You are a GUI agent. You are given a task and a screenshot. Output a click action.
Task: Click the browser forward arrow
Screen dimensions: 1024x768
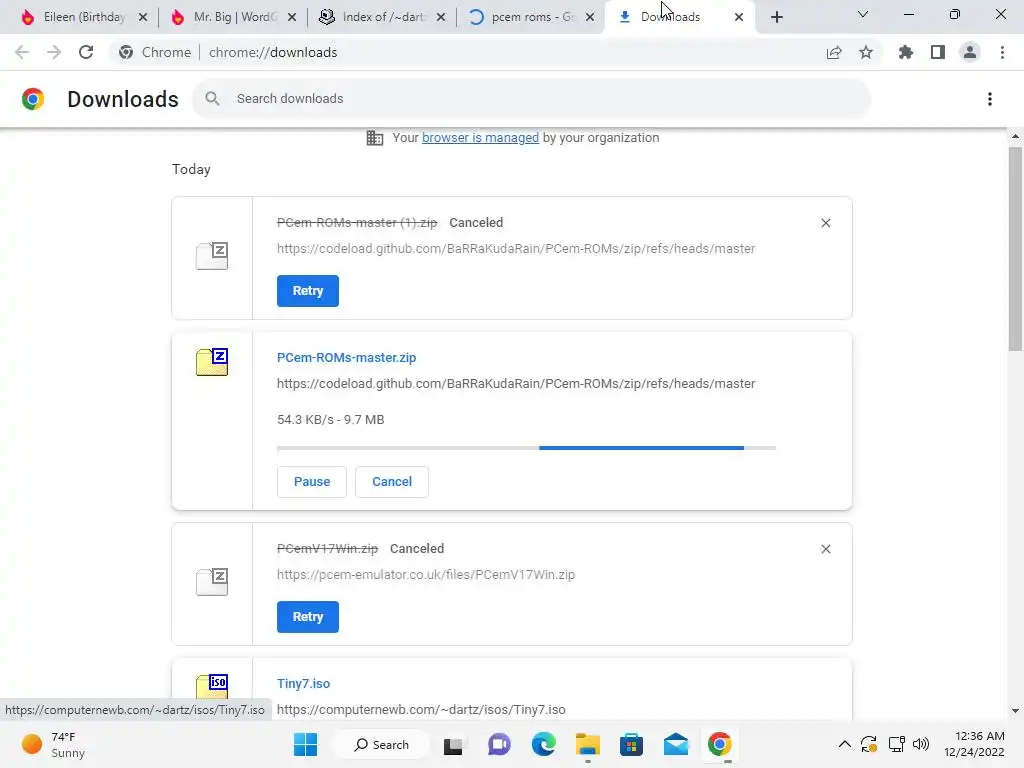pos(54,52)
